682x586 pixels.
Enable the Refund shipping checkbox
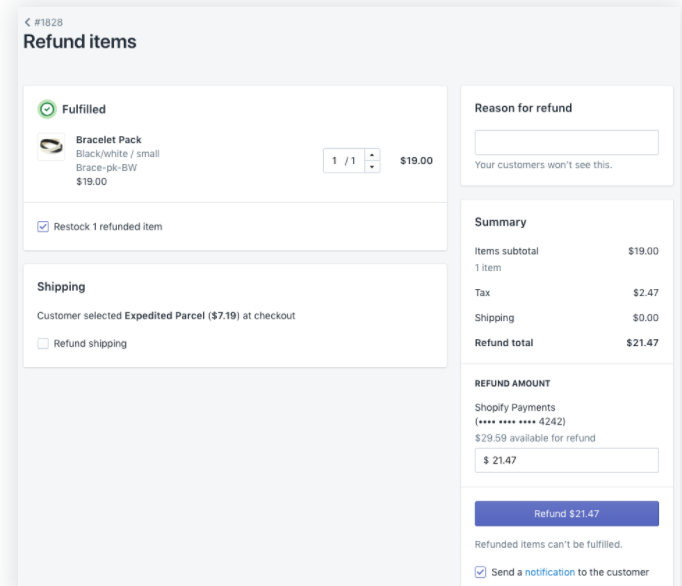coord(43,344)
